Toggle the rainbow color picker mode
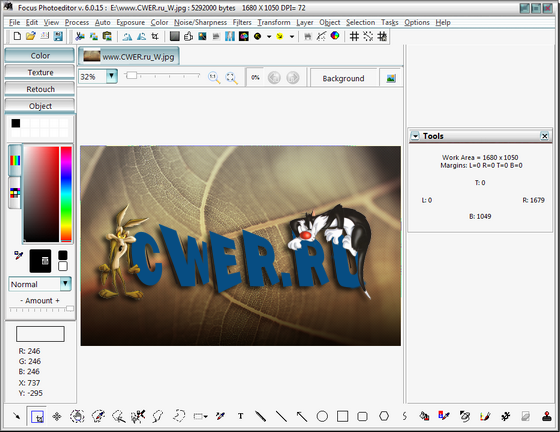 [15, 160]
